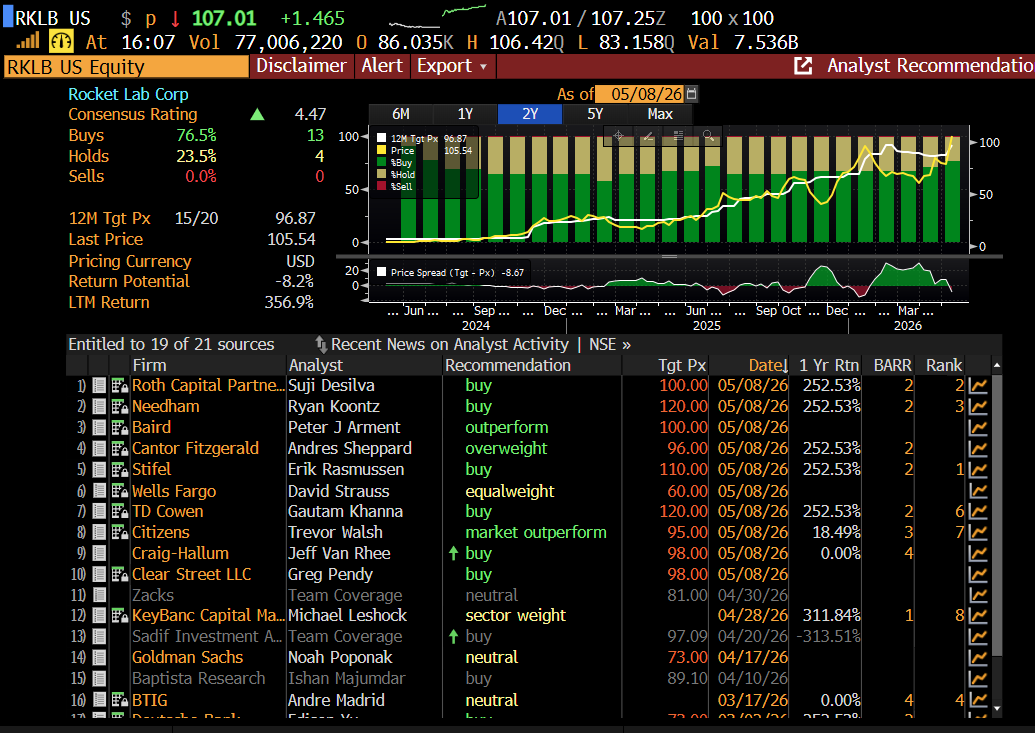
Task: Switch chart range to 1Y
Action: click(x=465, y=114)
